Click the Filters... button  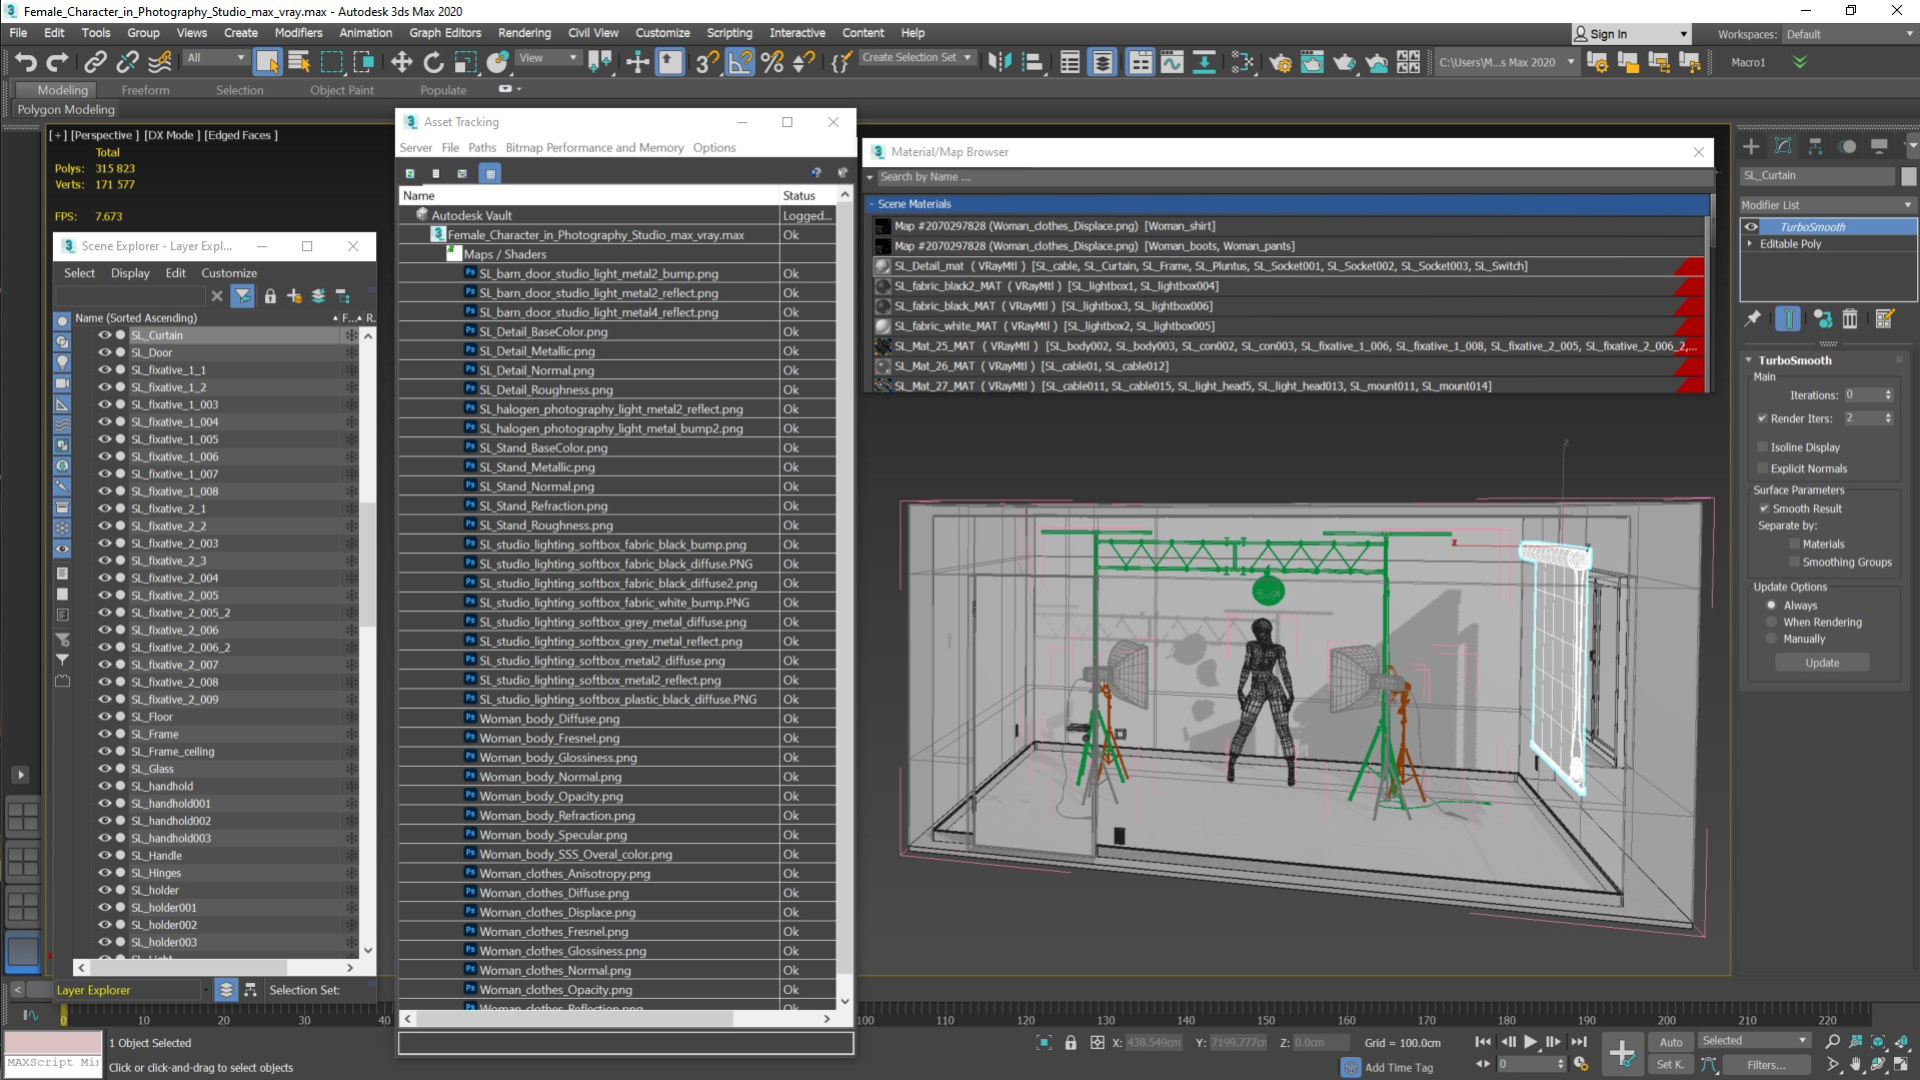click(x=1766, y=1065)
